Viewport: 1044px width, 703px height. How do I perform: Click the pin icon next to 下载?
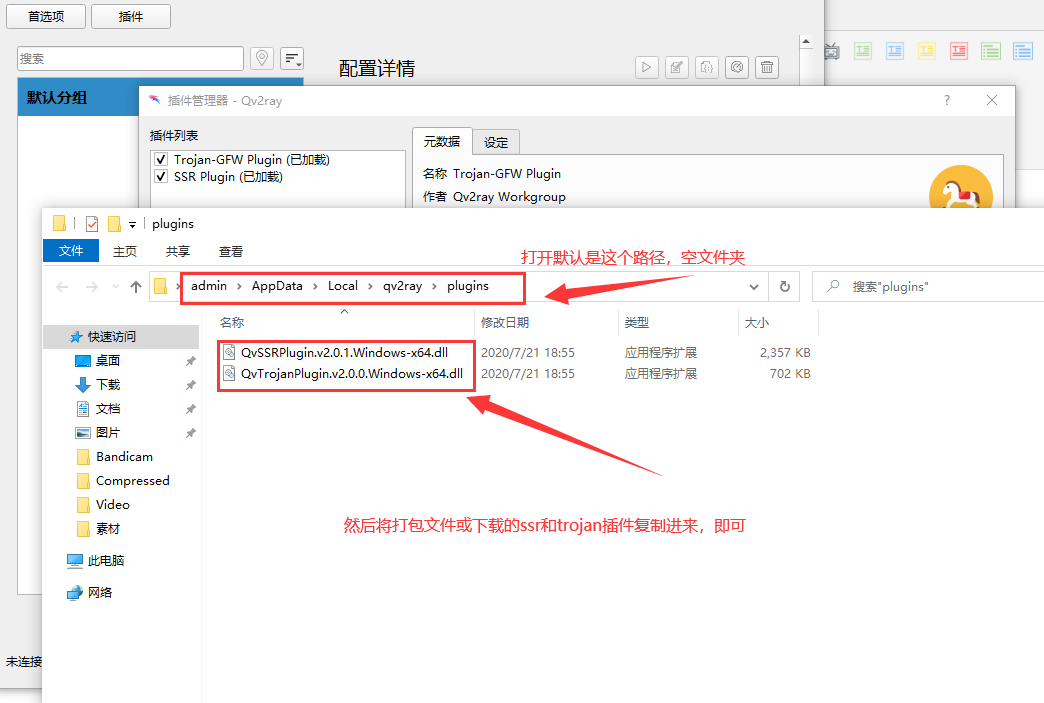(x=190, y=385)
